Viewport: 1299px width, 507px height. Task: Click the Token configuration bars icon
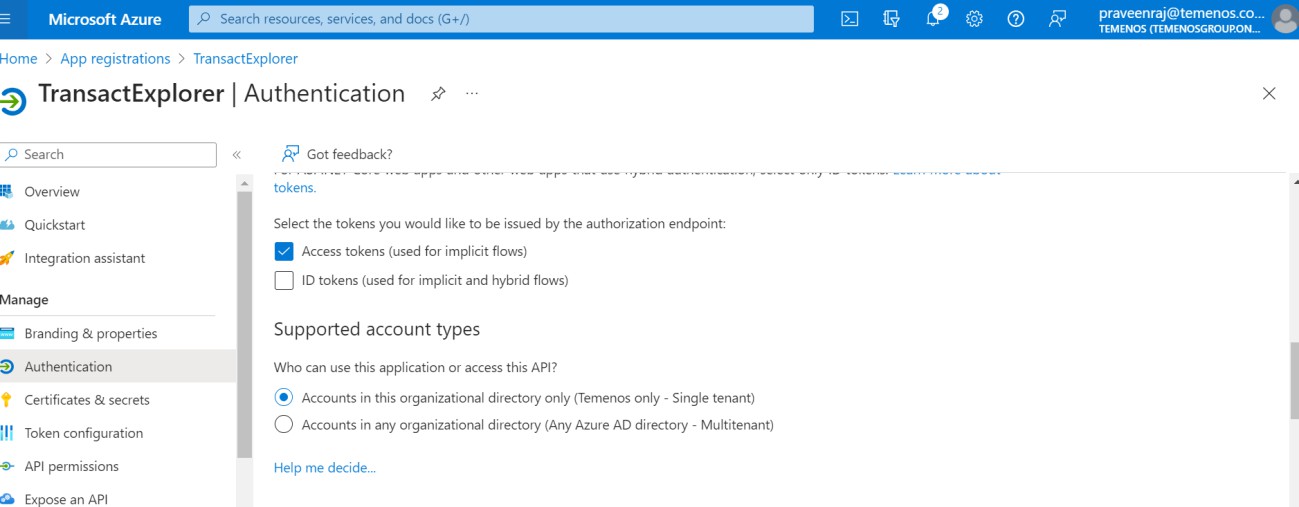click(x=6, y=433)
